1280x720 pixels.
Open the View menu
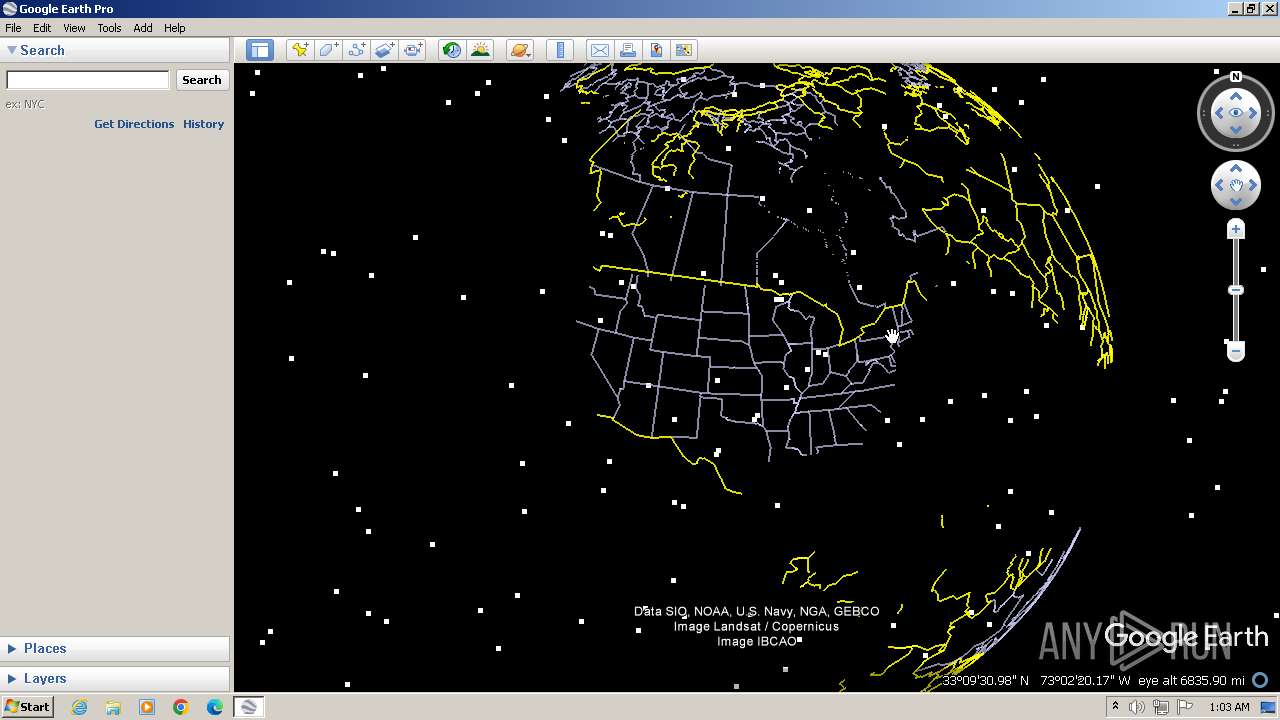pyautogui.click(x=74, y=28)
